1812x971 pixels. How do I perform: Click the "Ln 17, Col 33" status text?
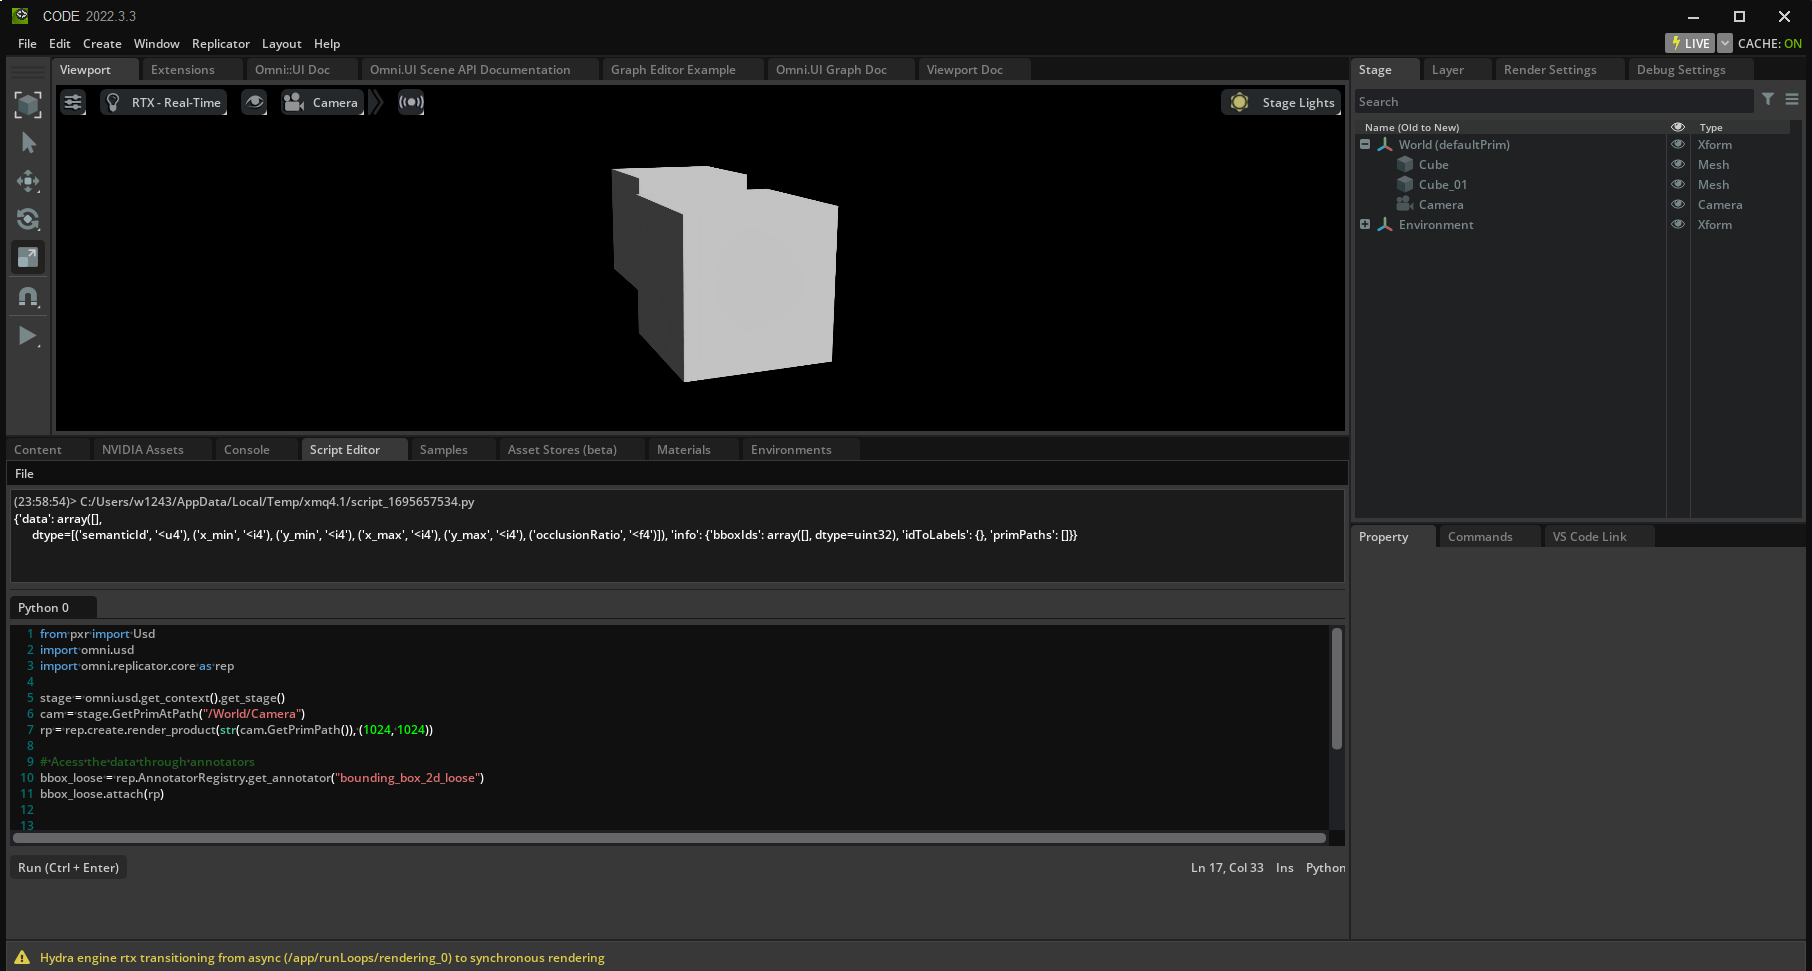1227,867
